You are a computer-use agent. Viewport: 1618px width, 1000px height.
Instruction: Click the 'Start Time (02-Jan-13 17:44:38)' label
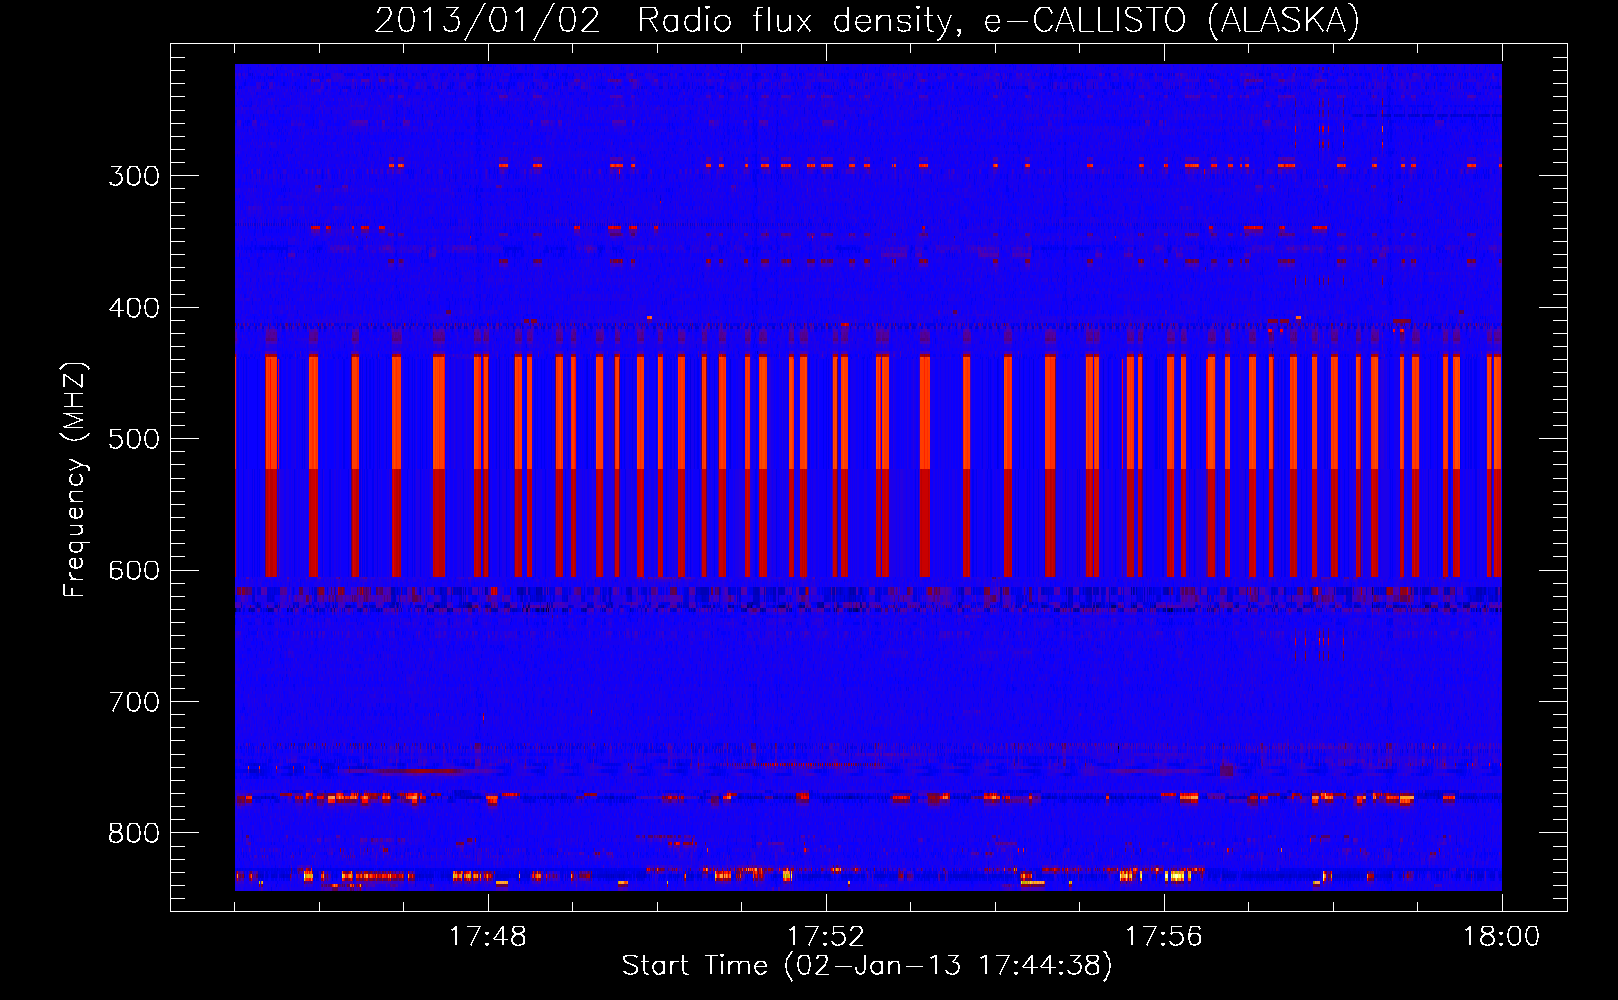(x=867, y=965)
